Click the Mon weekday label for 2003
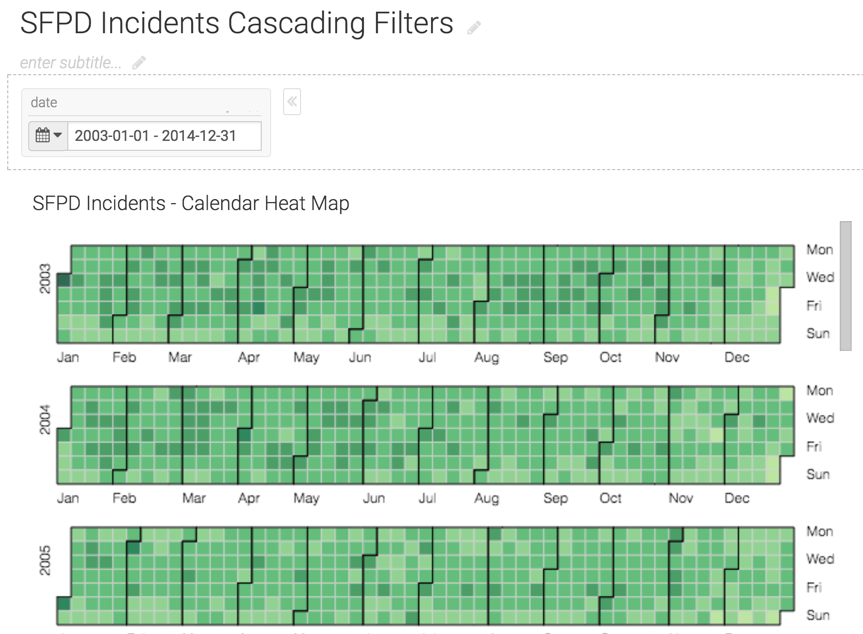863x634 pixels. [x=819, y=250]
